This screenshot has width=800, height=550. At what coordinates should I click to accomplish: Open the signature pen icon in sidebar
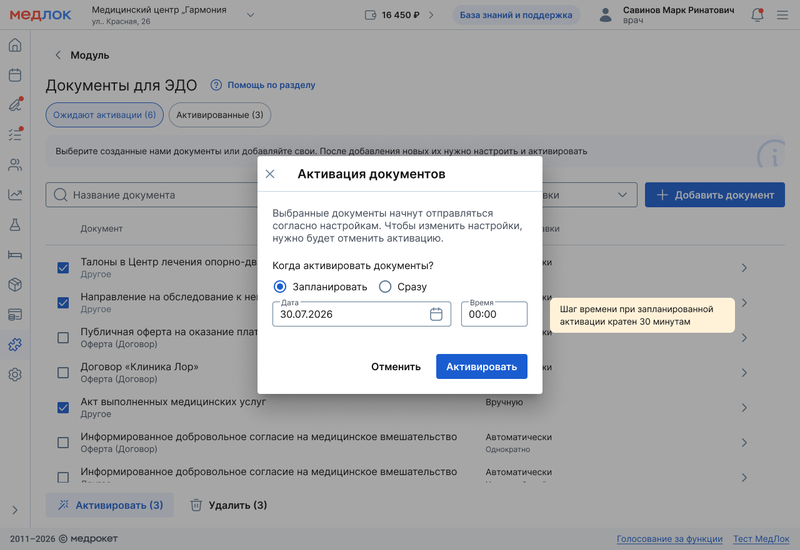click(x=15, y=105)
